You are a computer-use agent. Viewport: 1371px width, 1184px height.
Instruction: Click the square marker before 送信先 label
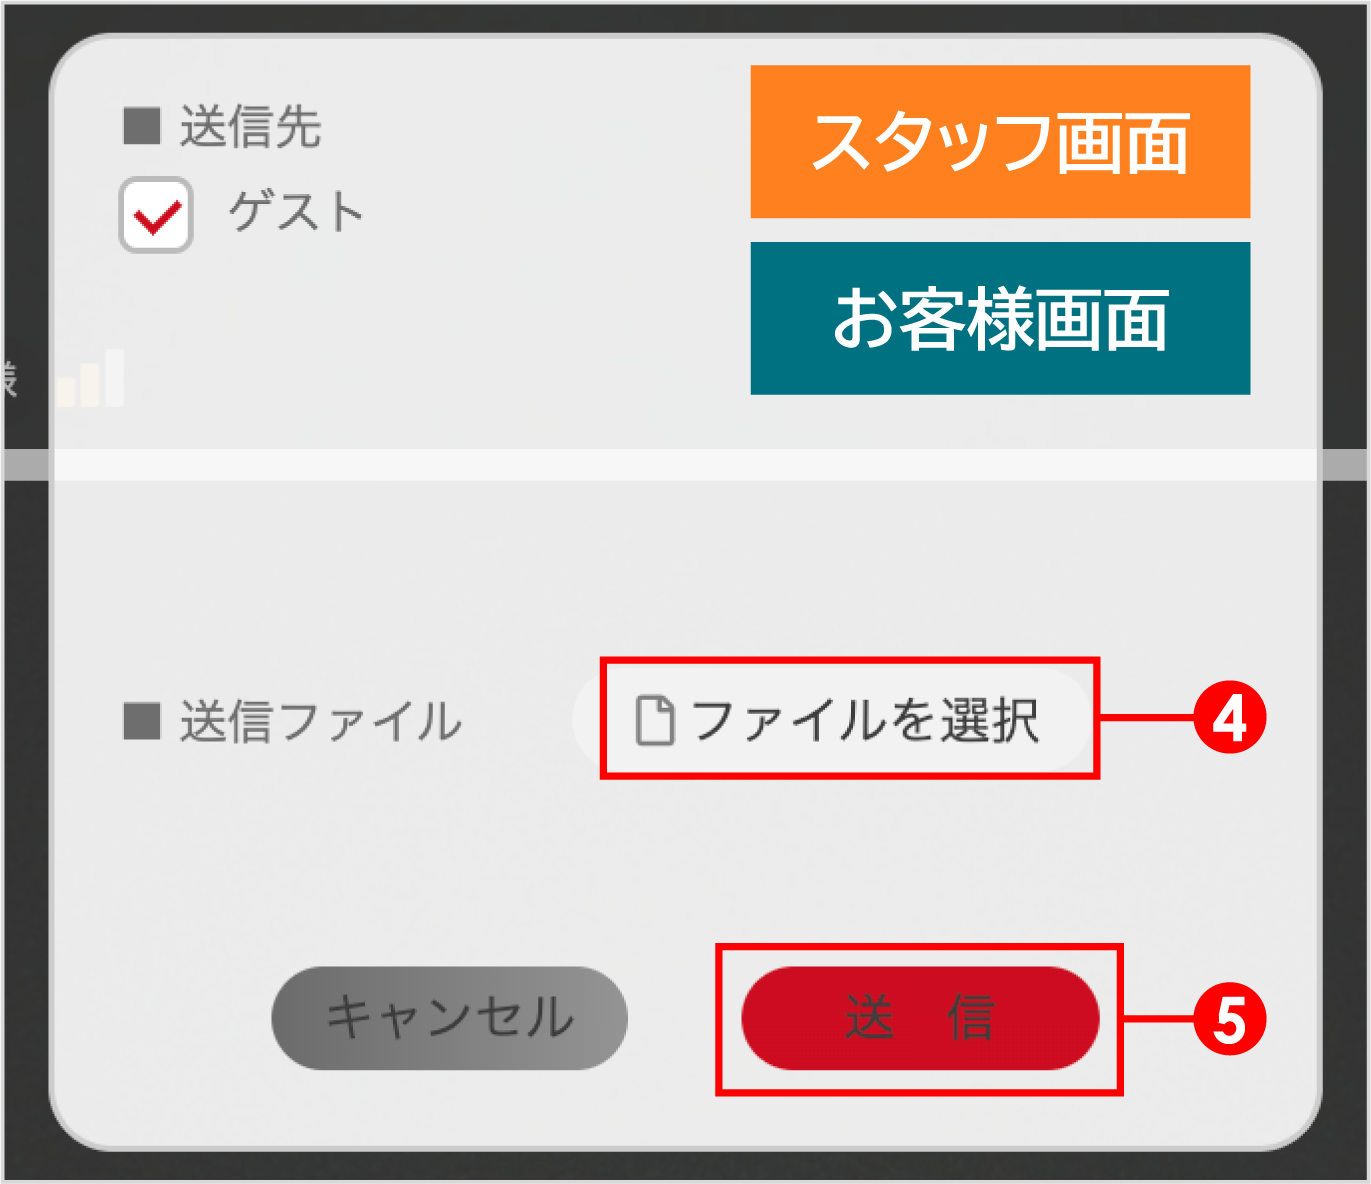coord(143,123)
